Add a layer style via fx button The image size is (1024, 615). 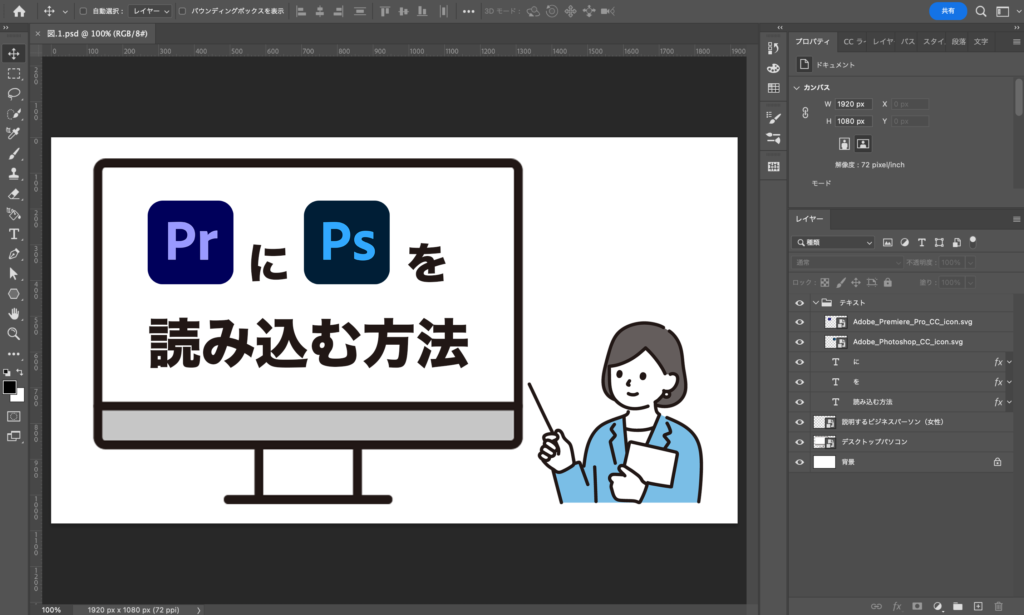[897, 606]
